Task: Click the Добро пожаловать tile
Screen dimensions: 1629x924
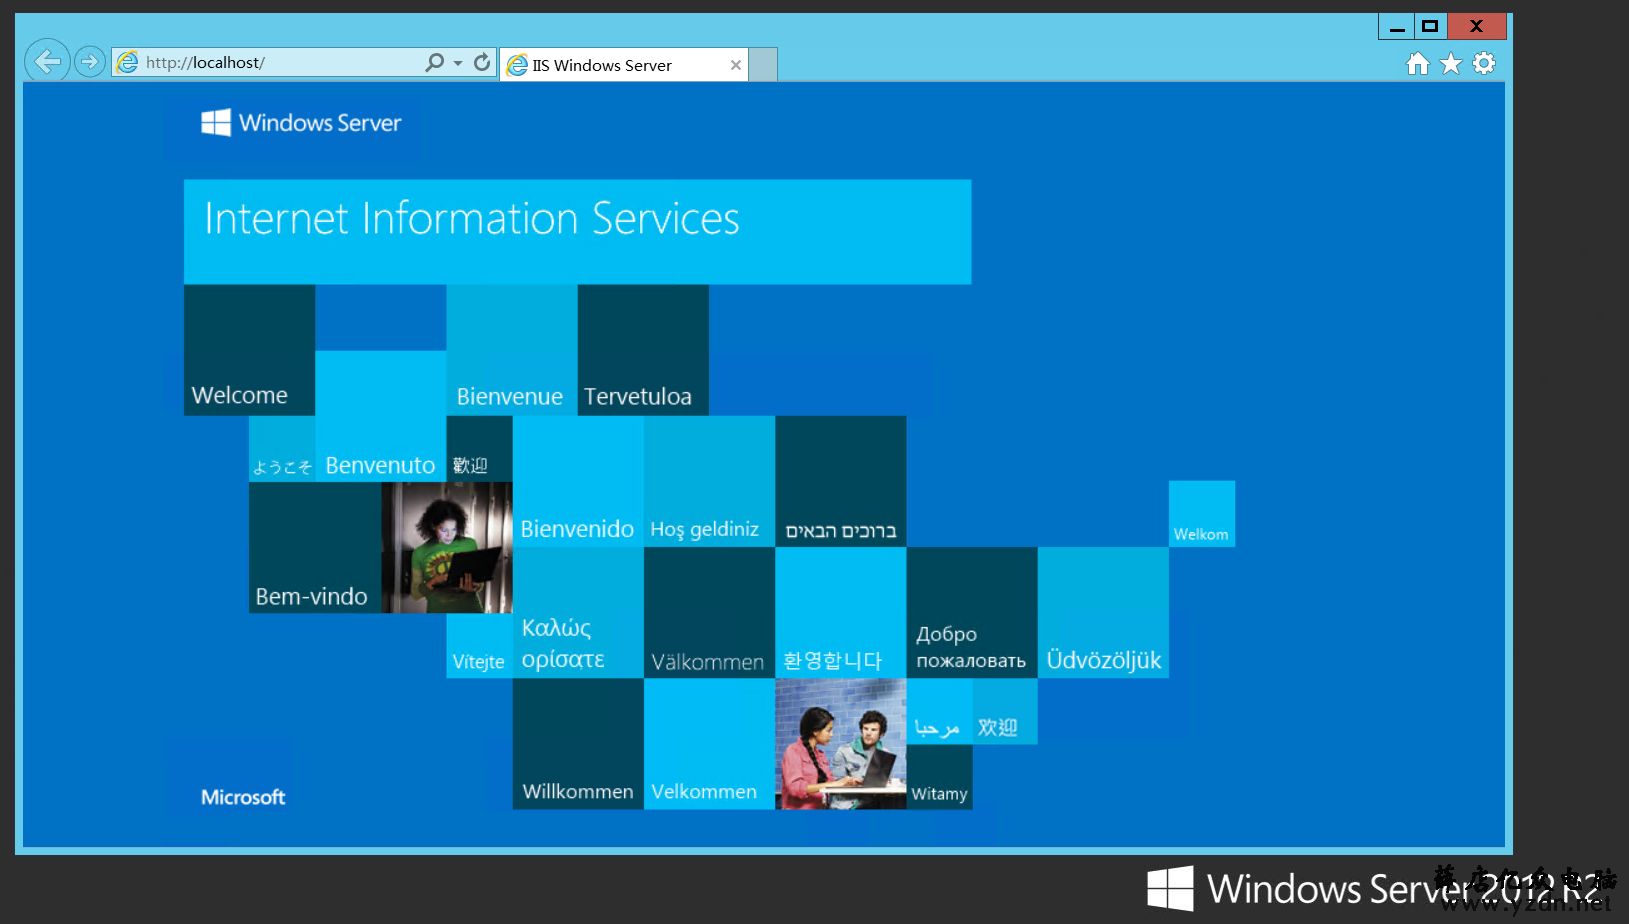Action: (x=972, y=612)
